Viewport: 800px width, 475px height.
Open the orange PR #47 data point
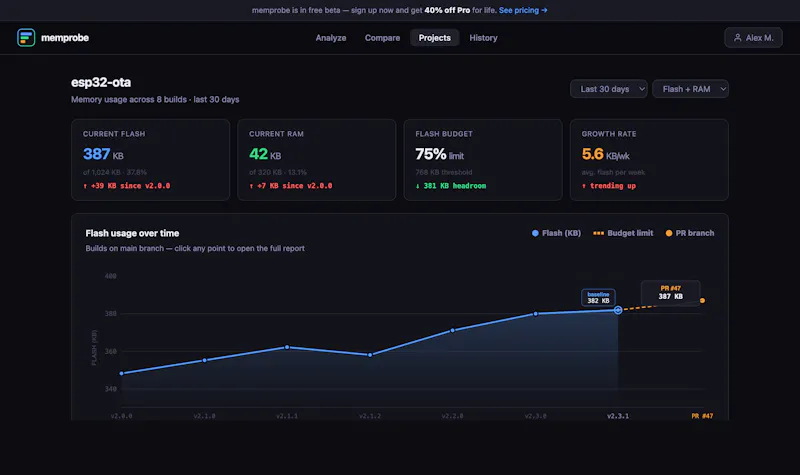click(x=703, y=301)
